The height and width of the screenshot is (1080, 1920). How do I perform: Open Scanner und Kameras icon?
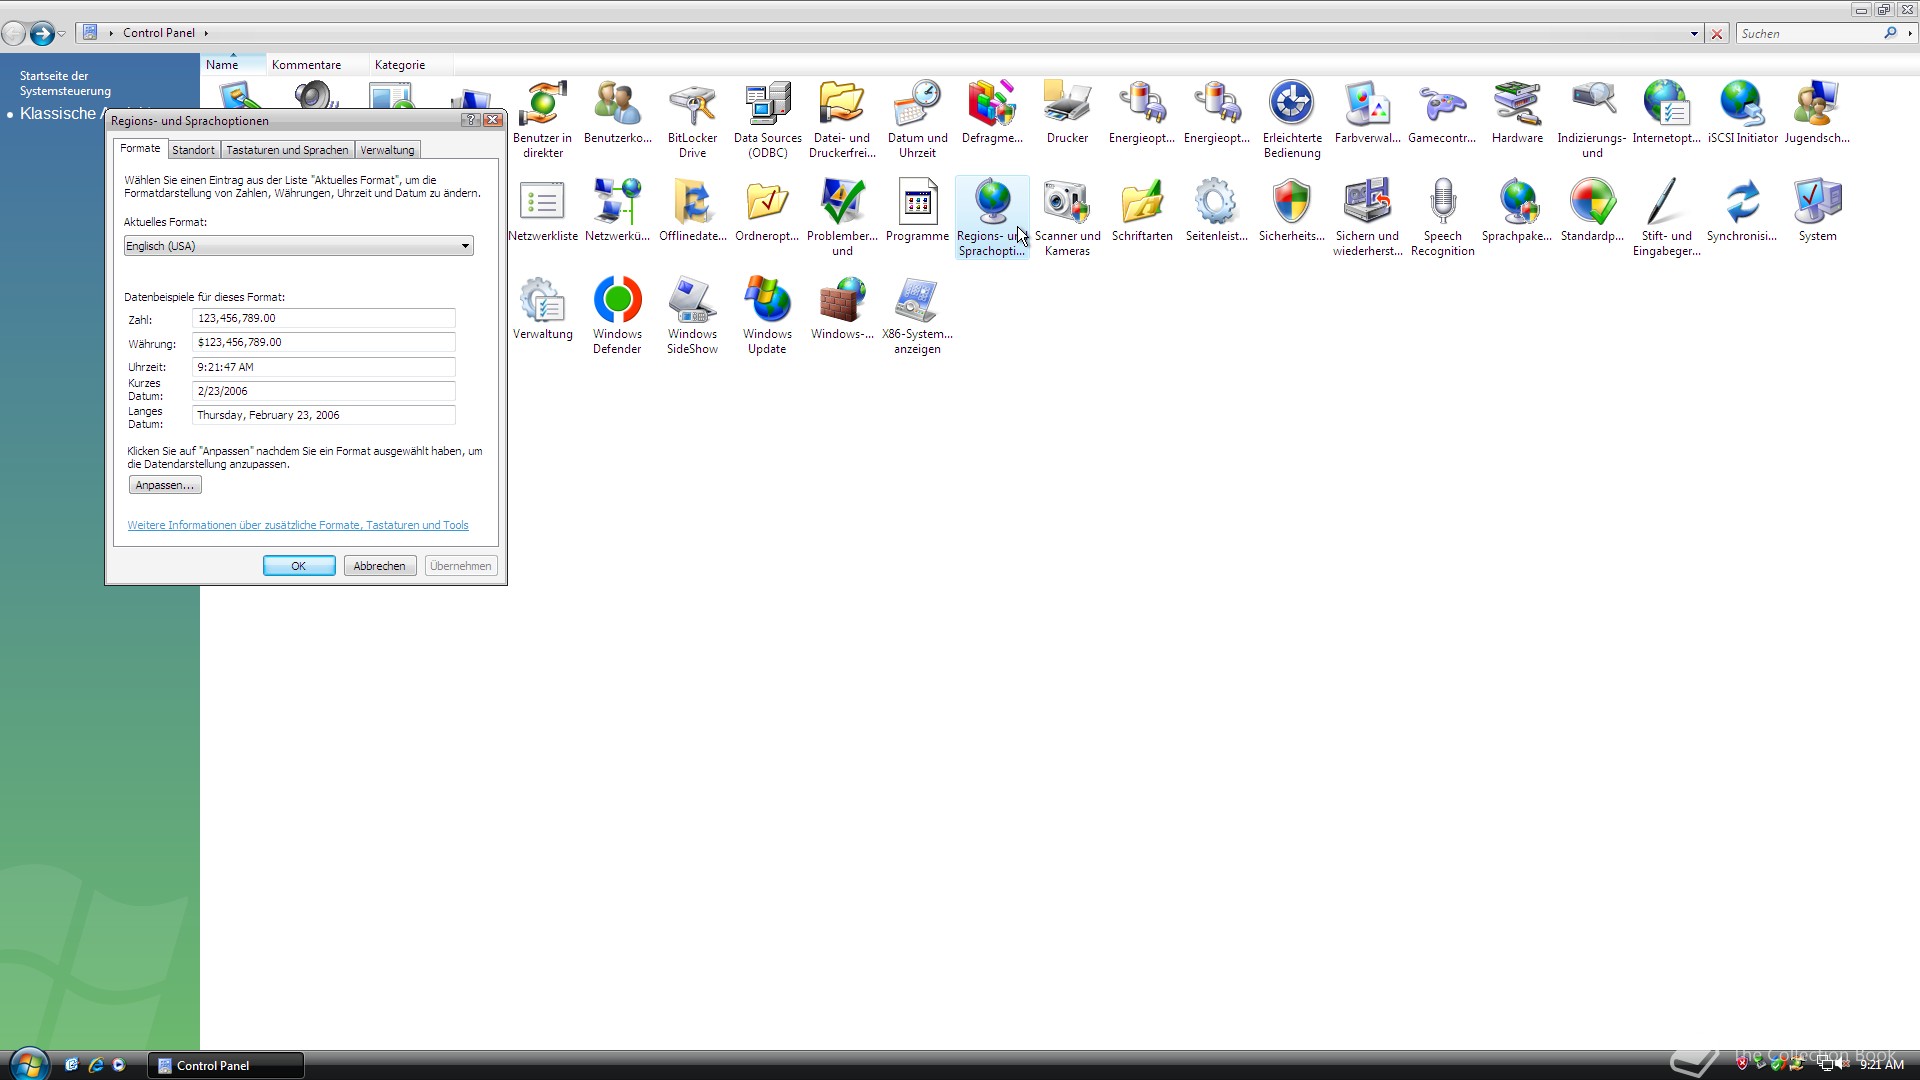tap(1067, 217)
